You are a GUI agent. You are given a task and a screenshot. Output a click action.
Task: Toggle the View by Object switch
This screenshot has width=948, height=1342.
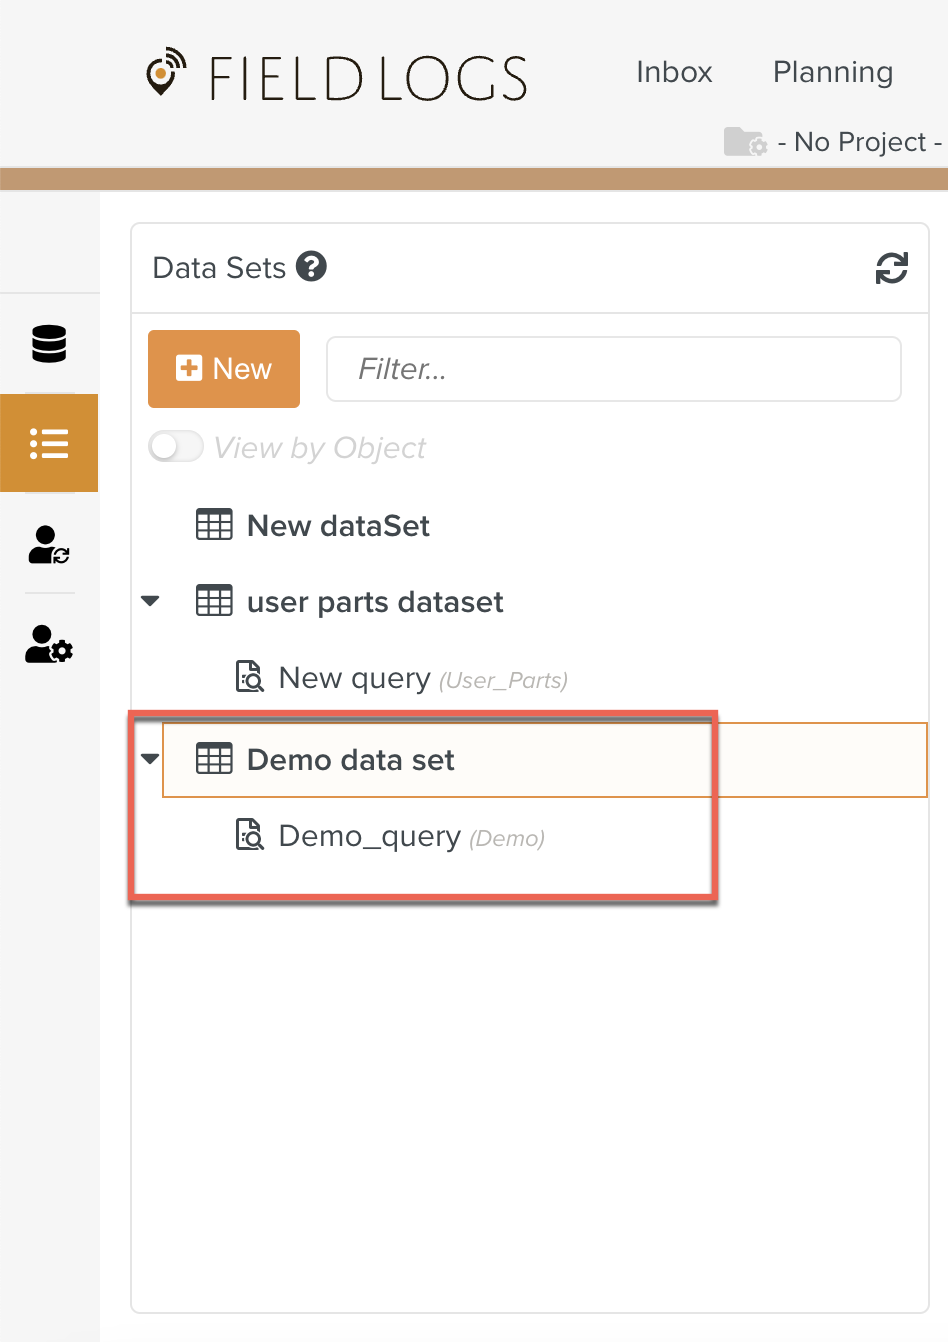176,447
